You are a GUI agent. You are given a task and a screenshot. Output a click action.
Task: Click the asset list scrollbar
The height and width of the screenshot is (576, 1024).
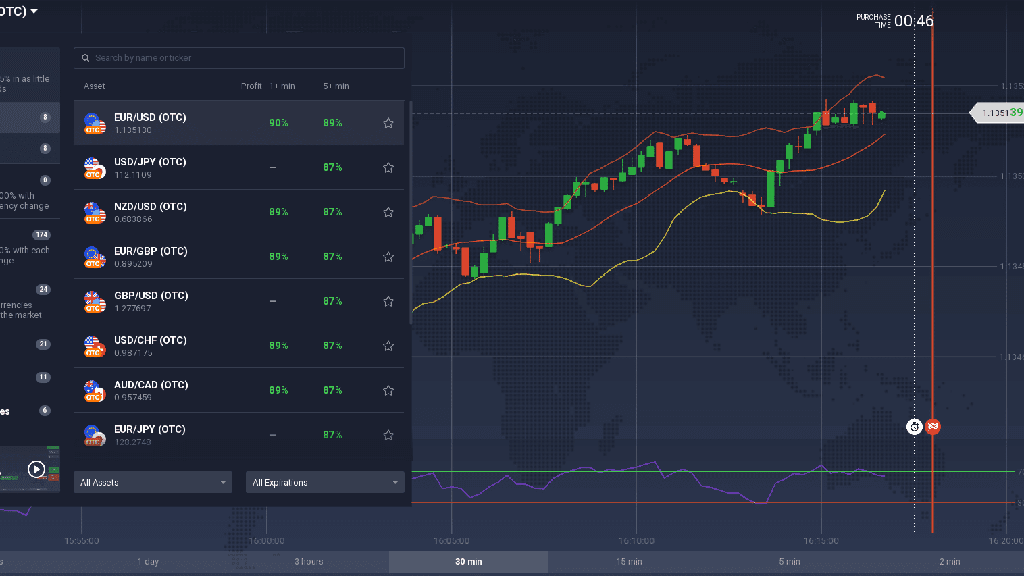tap(411, 212)
